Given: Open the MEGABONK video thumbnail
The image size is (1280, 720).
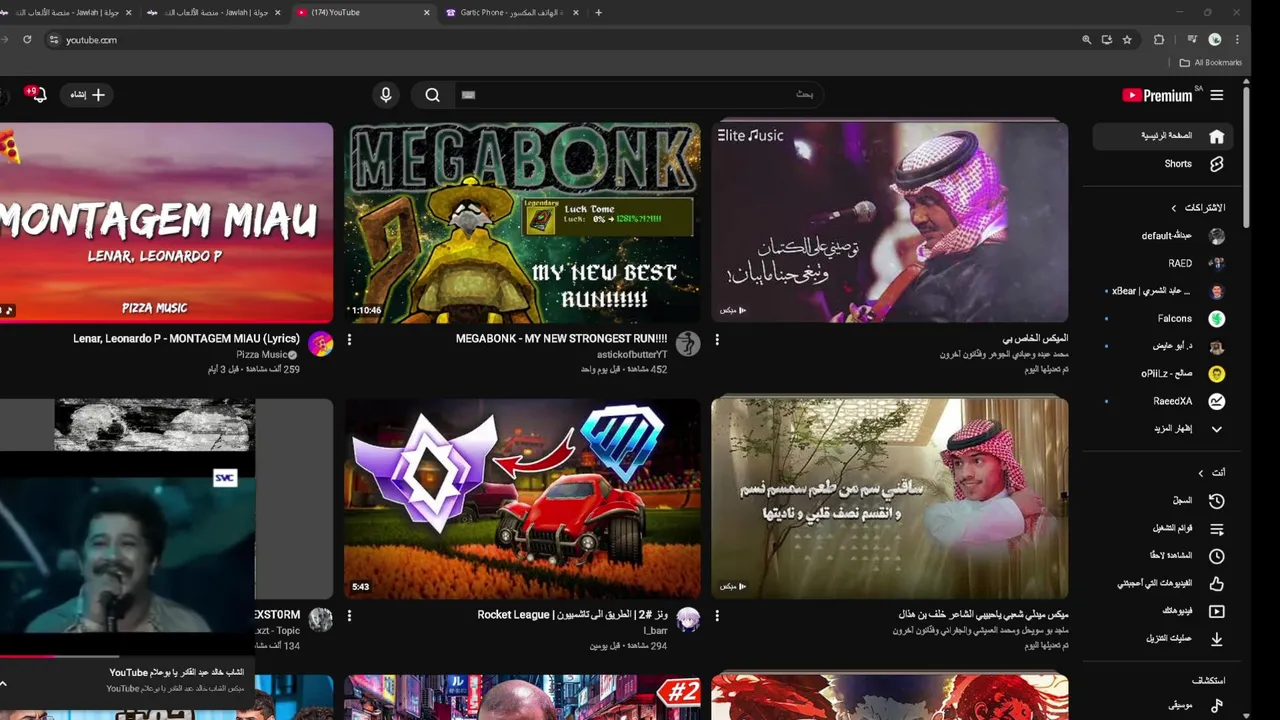Looking at the screenshot, I should [522, 222].
